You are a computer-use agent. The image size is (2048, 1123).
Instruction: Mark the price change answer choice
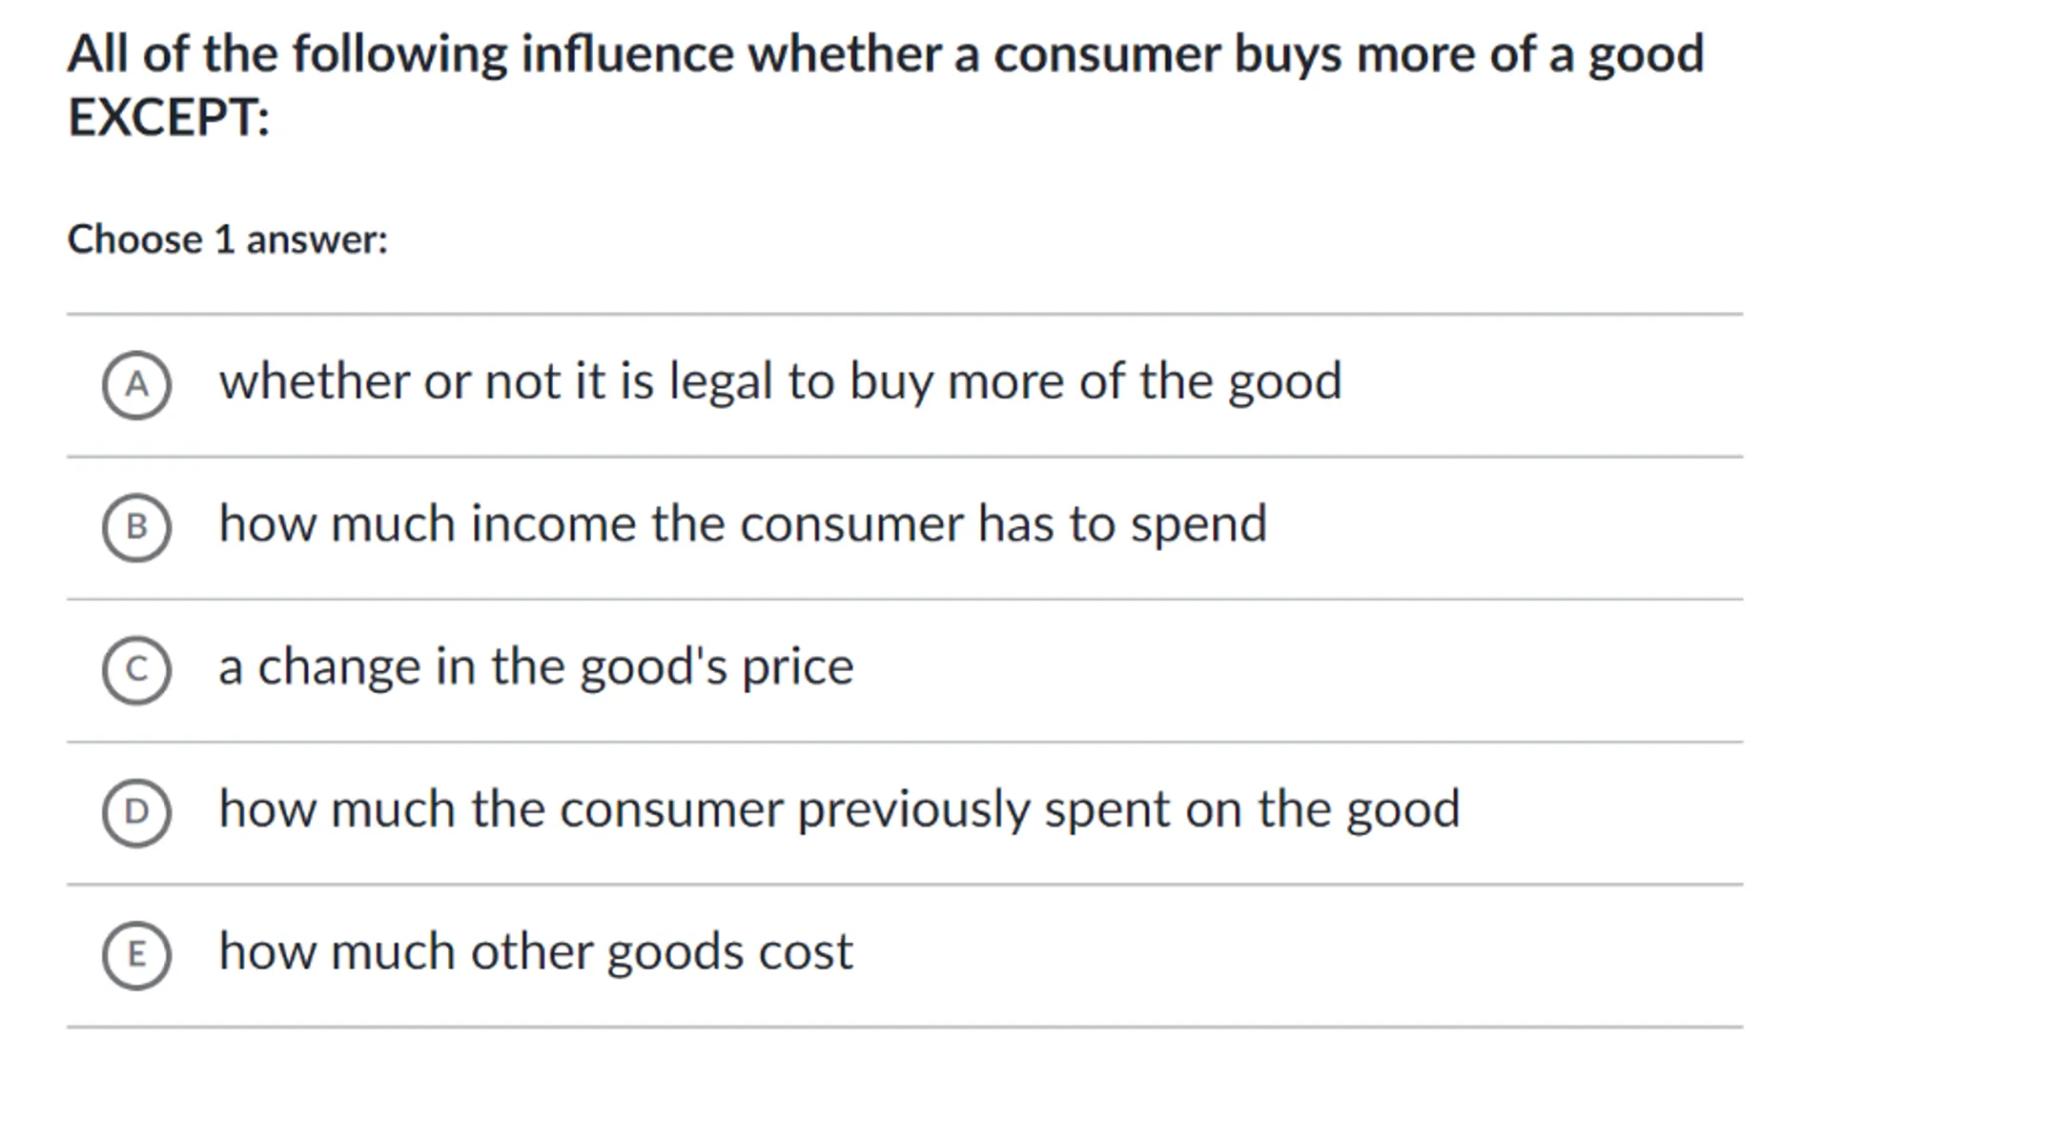[x=536, y=667]
